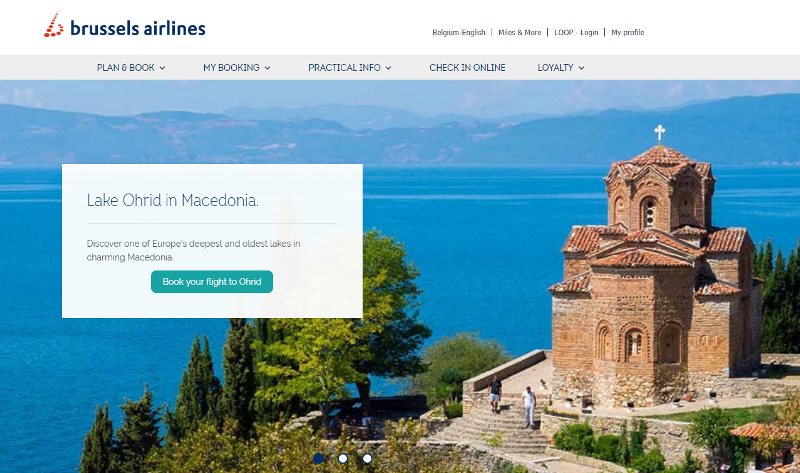Select the My Booking menu item
800x473 pixels.
(237, 67)
